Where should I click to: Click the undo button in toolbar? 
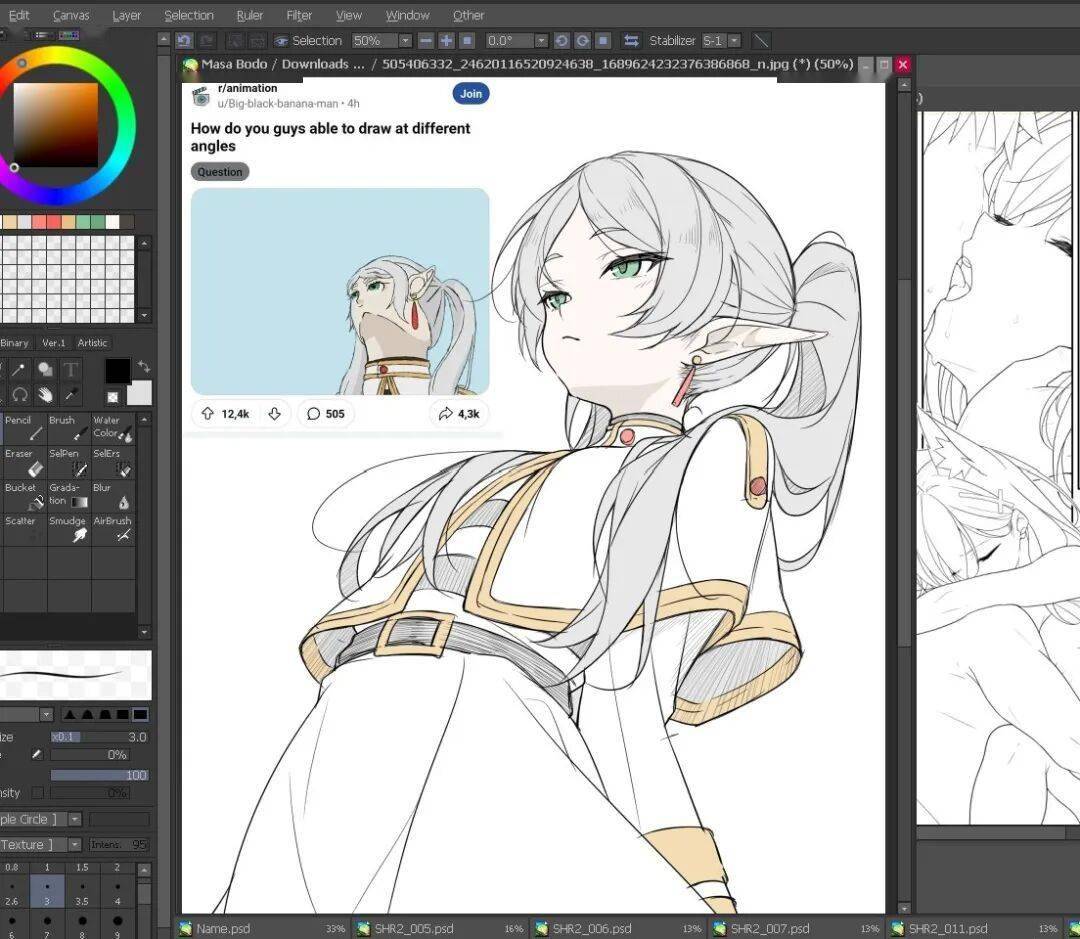point(184,41)
